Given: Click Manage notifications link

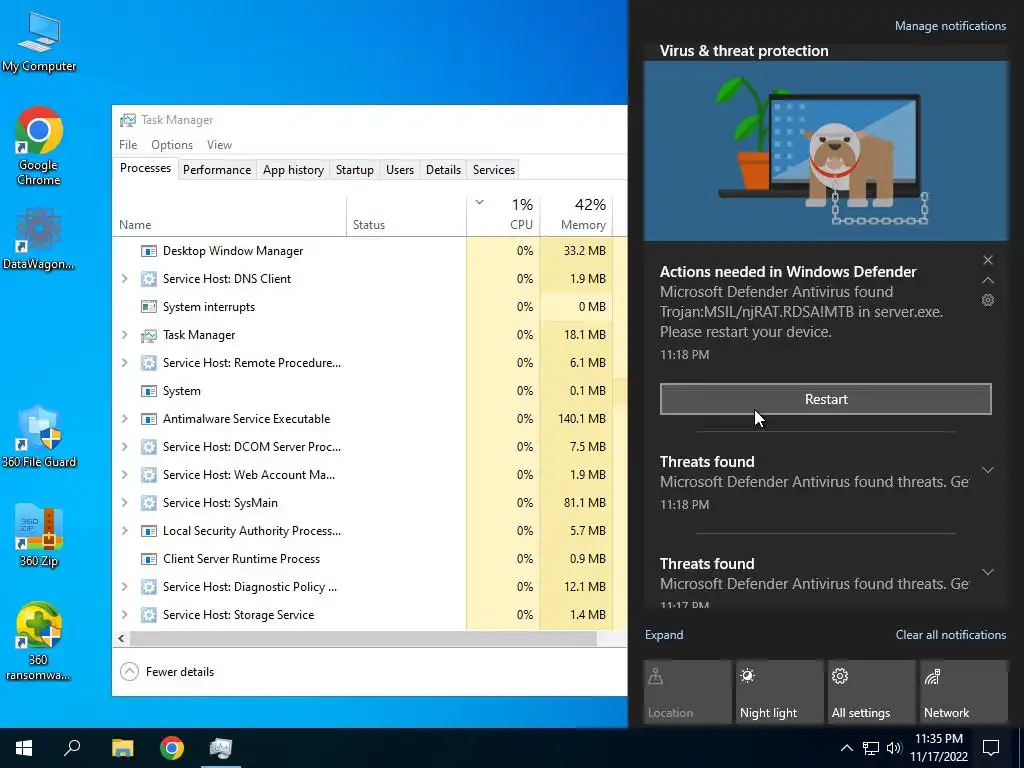Looking at the screenshot, I should 950,26.
